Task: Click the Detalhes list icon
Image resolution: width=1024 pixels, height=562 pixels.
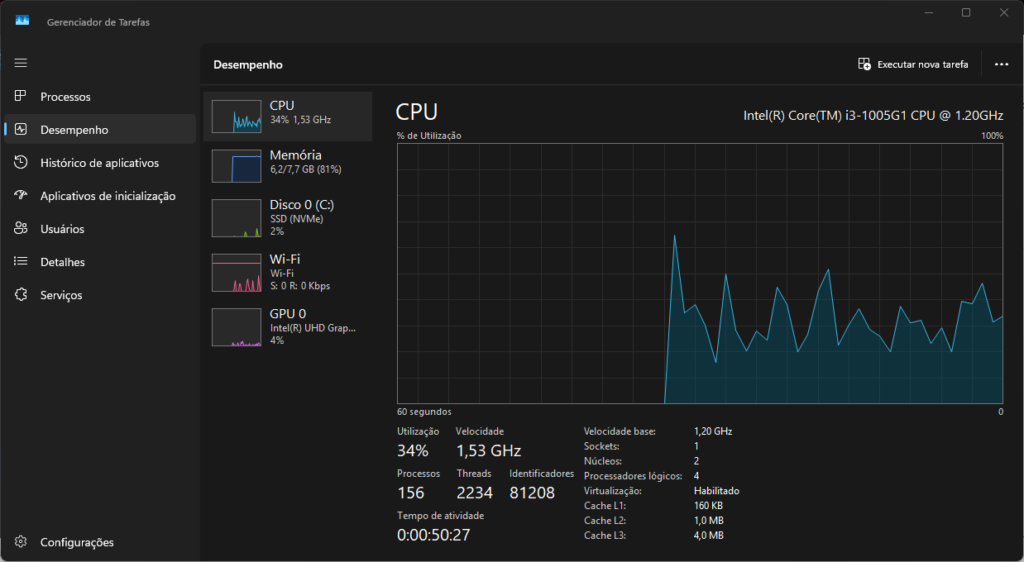Action: [x=21, y=261]
